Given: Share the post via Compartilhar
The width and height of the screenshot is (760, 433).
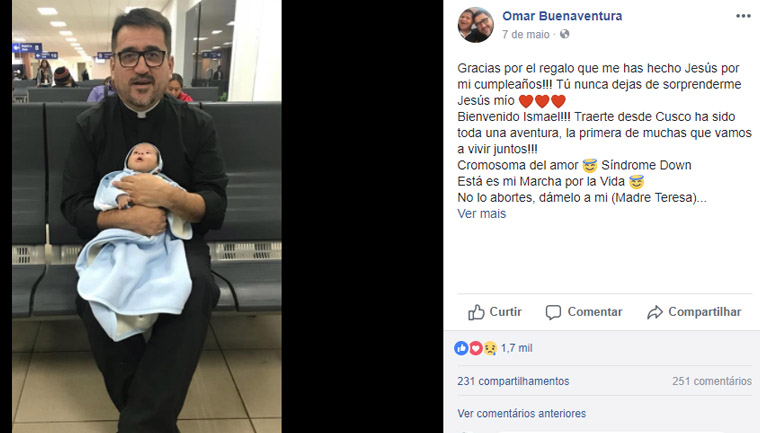Looking at the screenshot, I should click(704, 312).
